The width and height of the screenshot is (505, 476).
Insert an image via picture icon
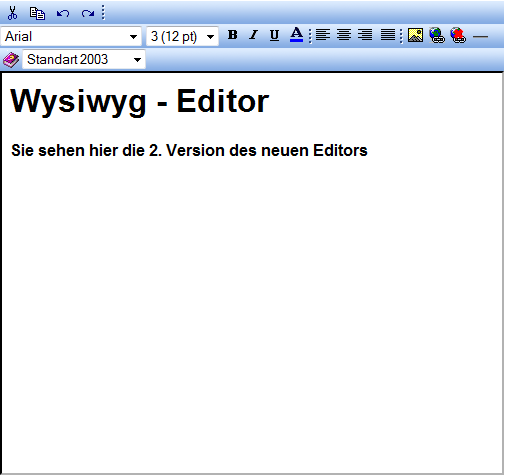[x=415, y=35]
